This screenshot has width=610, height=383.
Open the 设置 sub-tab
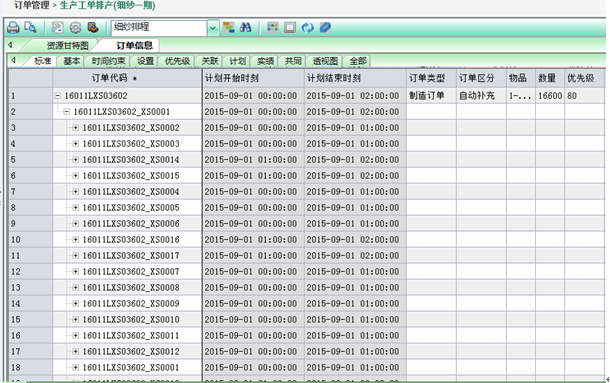pyautogui.click(x=145, y=61)
